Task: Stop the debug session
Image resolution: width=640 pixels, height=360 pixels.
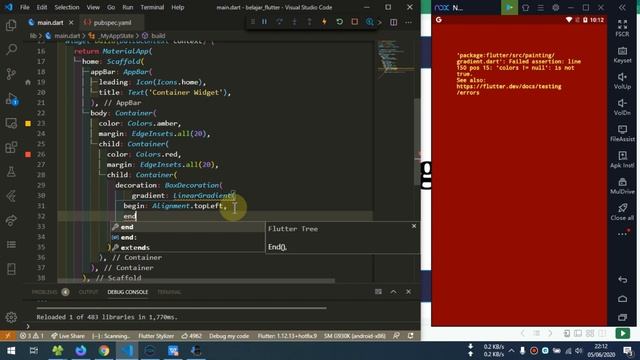Action: tap(354, 22)
